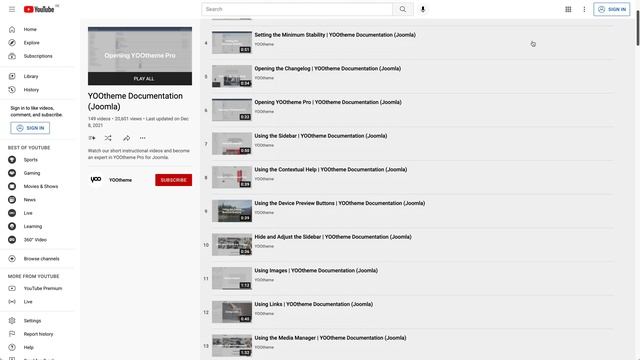Click the top-right SIGN IN button
640x360 pixels.
611,9
